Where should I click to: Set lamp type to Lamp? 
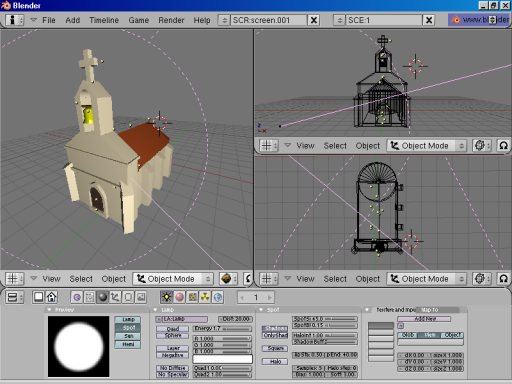[128, 320]
